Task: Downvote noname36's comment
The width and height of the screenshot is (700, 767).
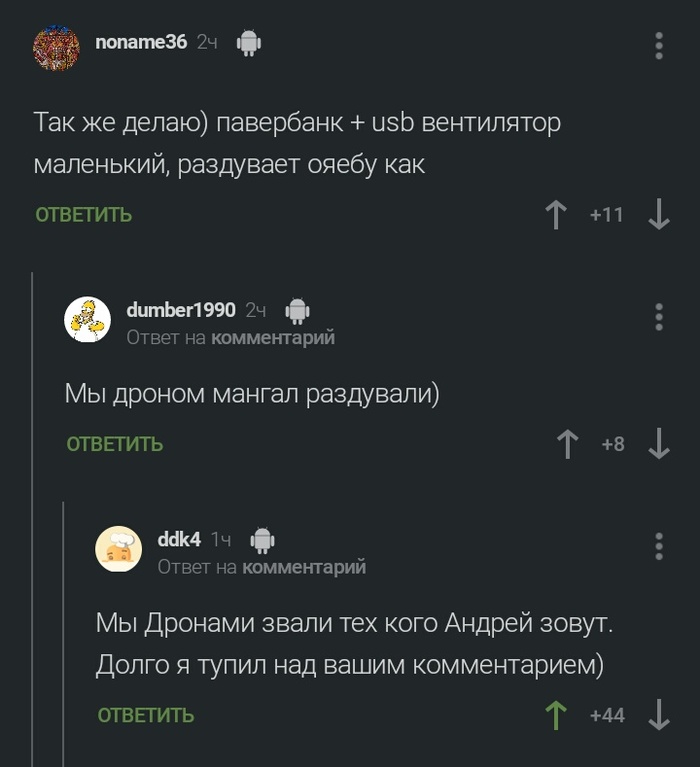Action: (658, 214)
